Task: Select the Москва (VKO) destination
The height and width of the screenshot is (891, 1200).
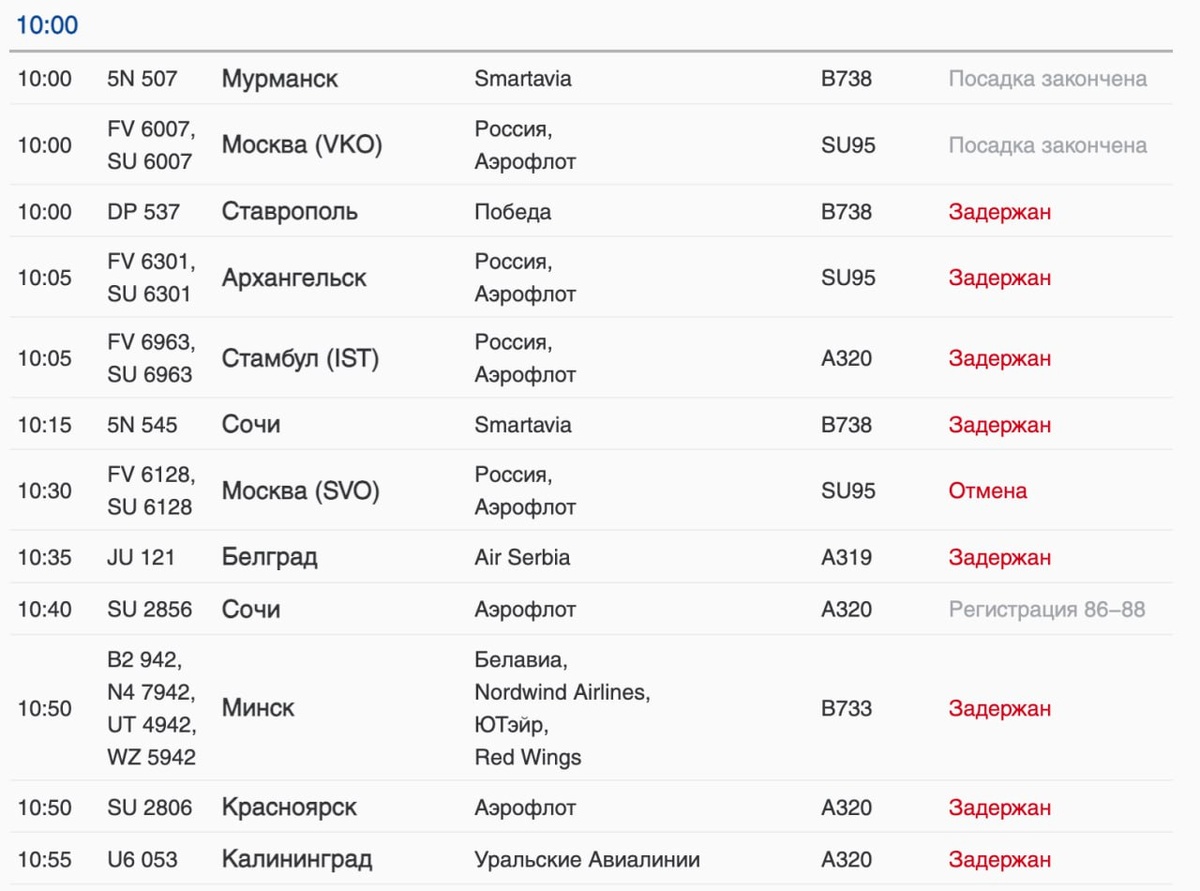Action: tap(302, 145)
